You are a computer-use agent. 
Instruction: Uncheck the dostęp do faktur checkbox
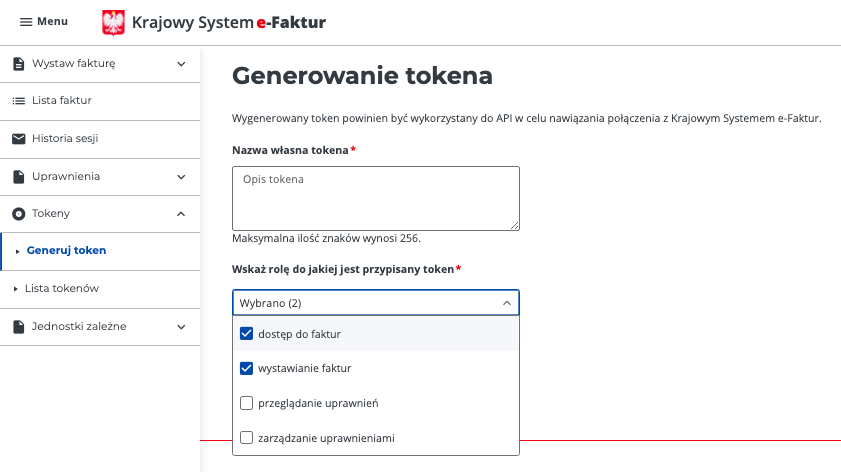point(246,334)
